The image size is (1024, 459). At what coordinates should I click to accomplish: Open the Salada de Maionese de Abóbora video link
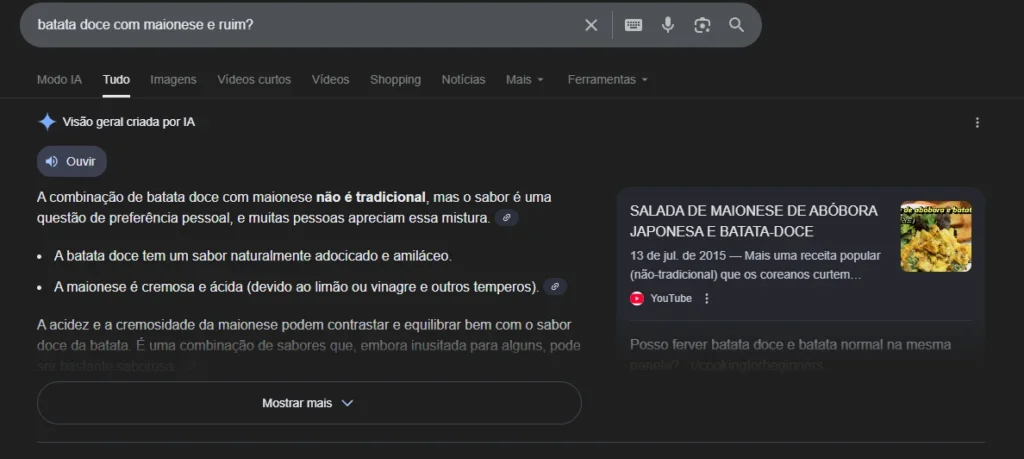click(753, 221)
